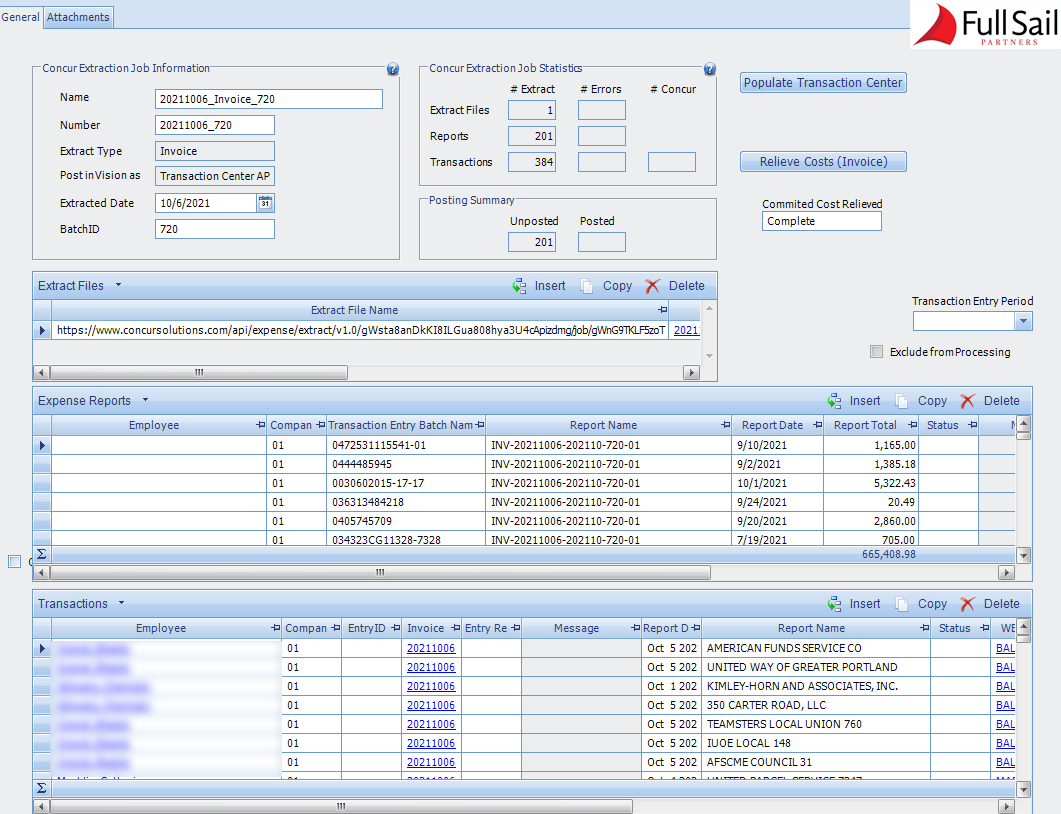Image resolution: width=1061 pixels, height=814 pixels.
Task: Toggle the small checkbox beside the Expense Reports panel
Action: coord(14,561)
